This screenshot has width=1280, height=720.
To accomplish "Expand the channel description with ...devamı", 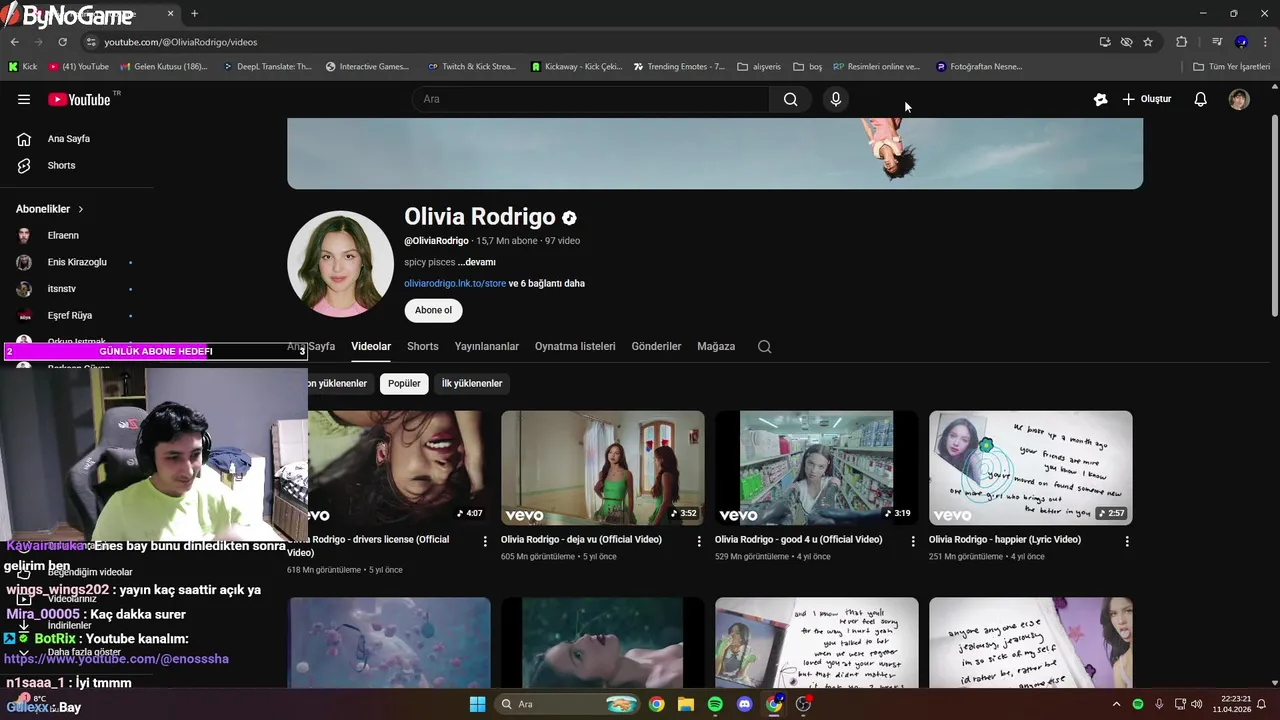I will pyautogui.click(x=476, y=262).
